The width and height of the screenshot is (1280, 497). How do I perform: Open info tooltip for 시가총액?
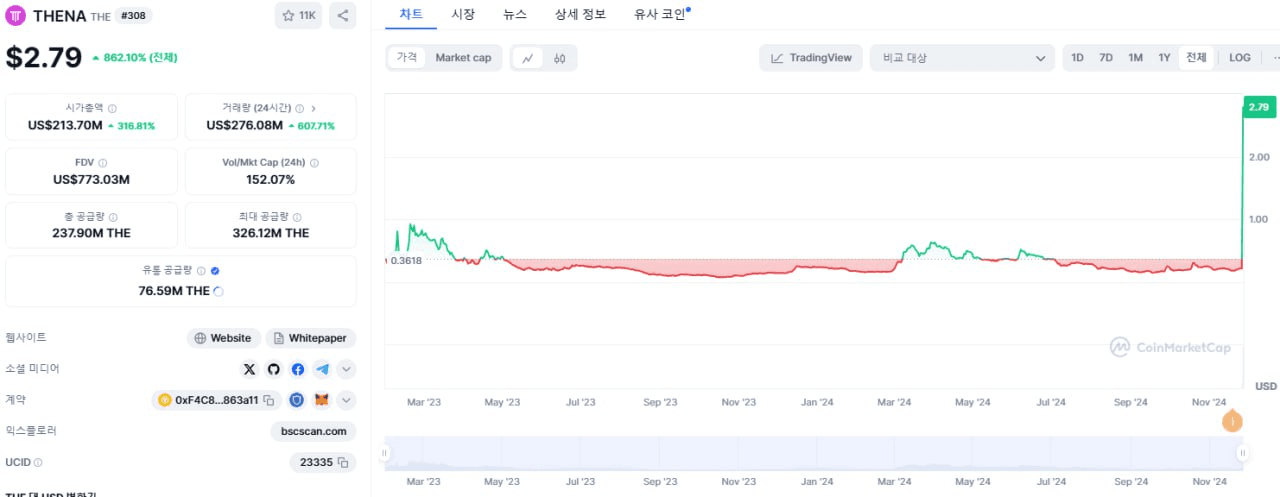(x=112, y=108)
